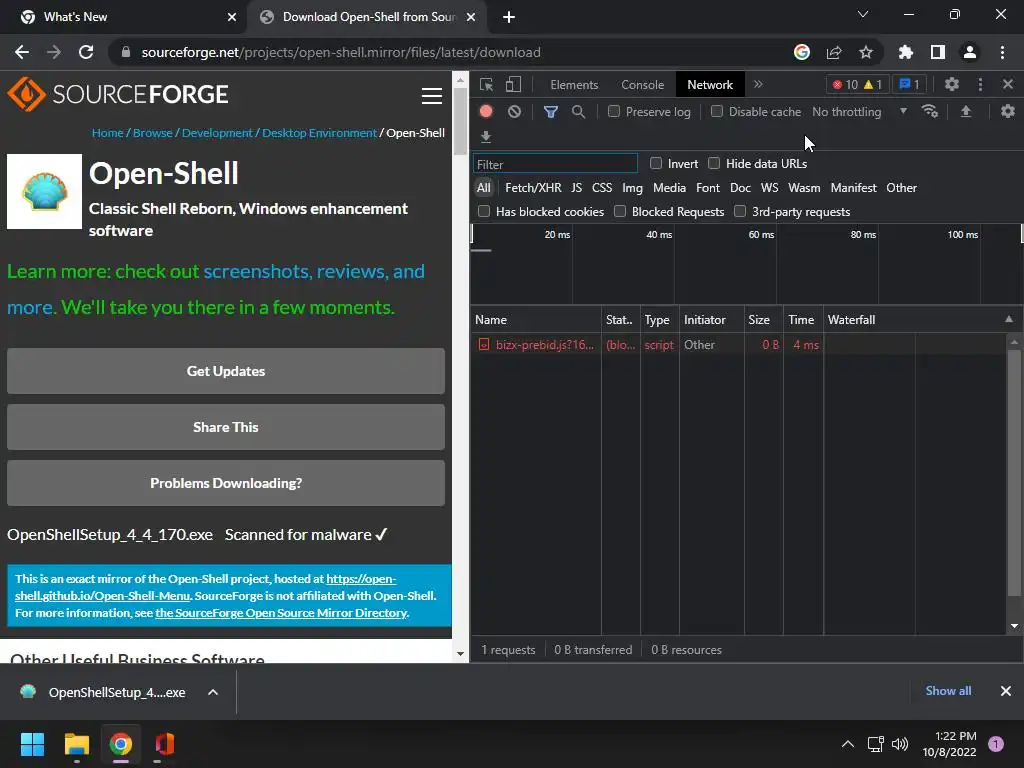Viewport: 1024px width, 768px height.
Task: Click share this page icon
Action: pyautogui.click(x=834, y=52)
